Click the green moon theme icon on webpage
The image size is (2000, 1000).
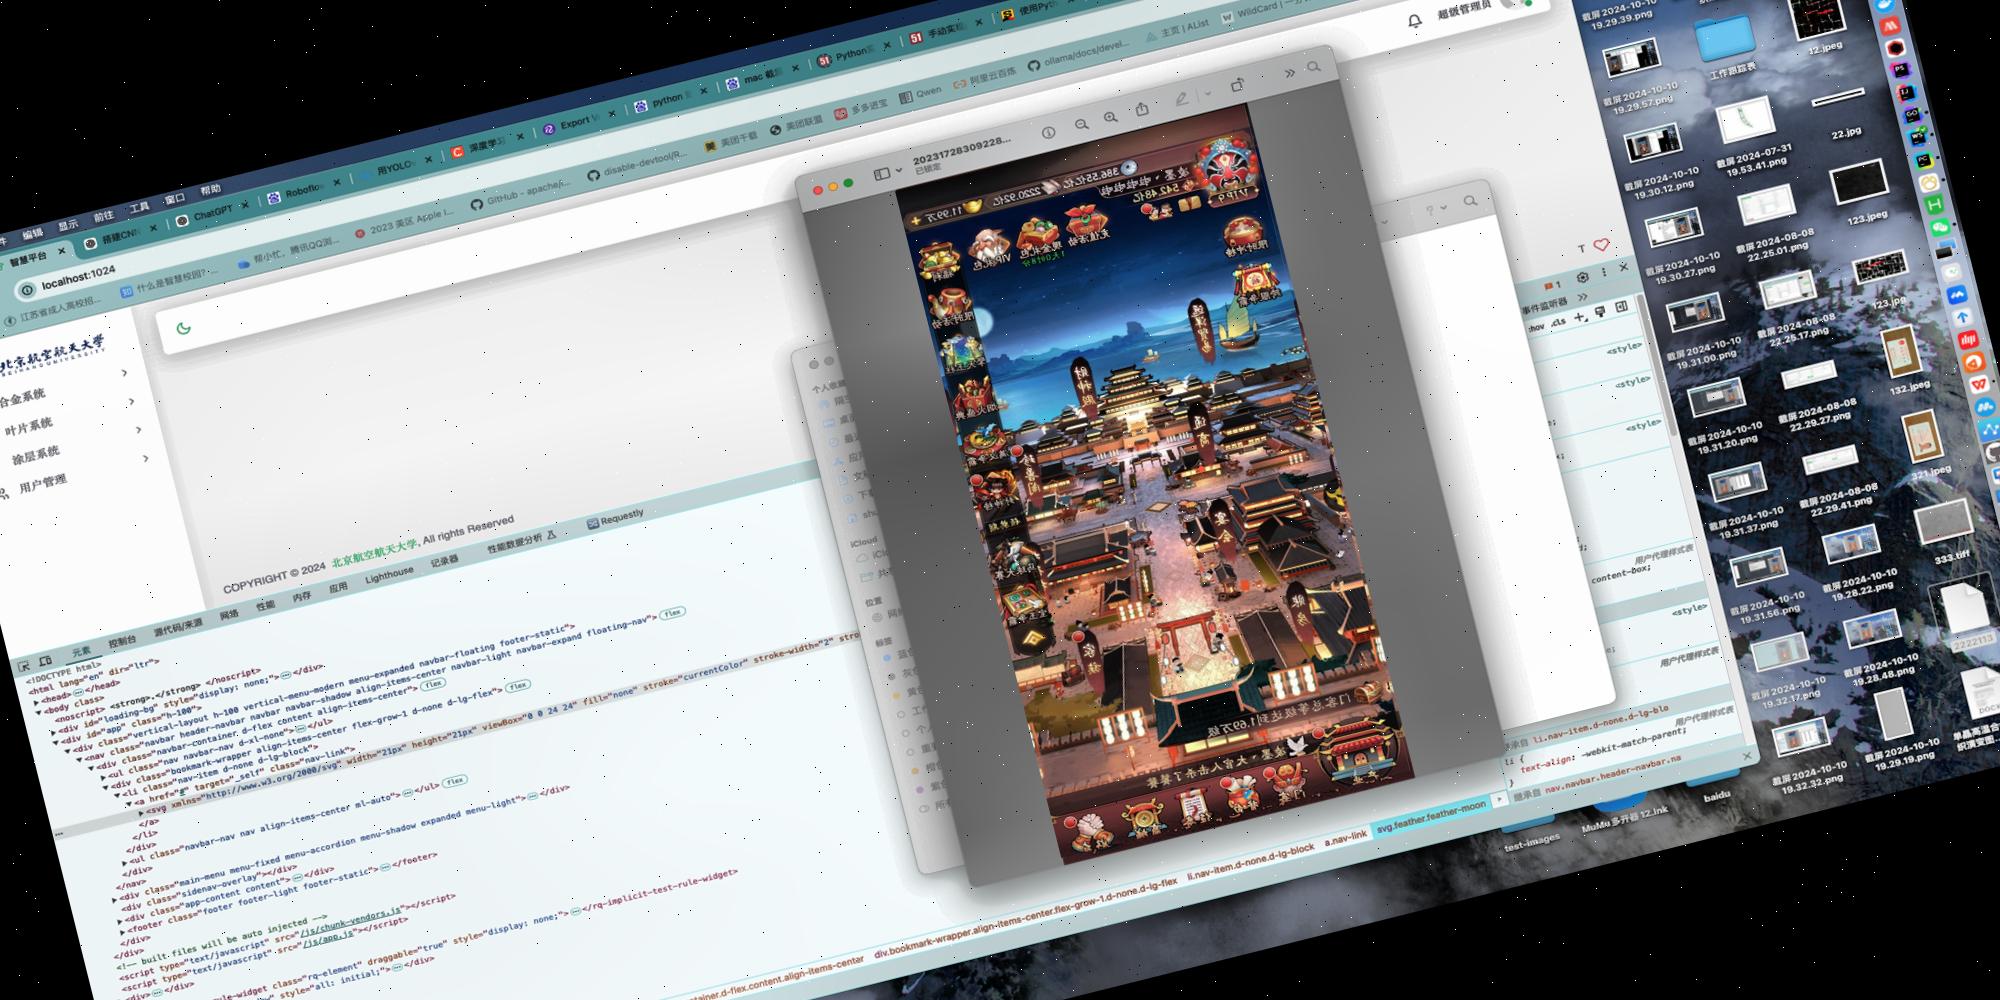tap(183, 328)
